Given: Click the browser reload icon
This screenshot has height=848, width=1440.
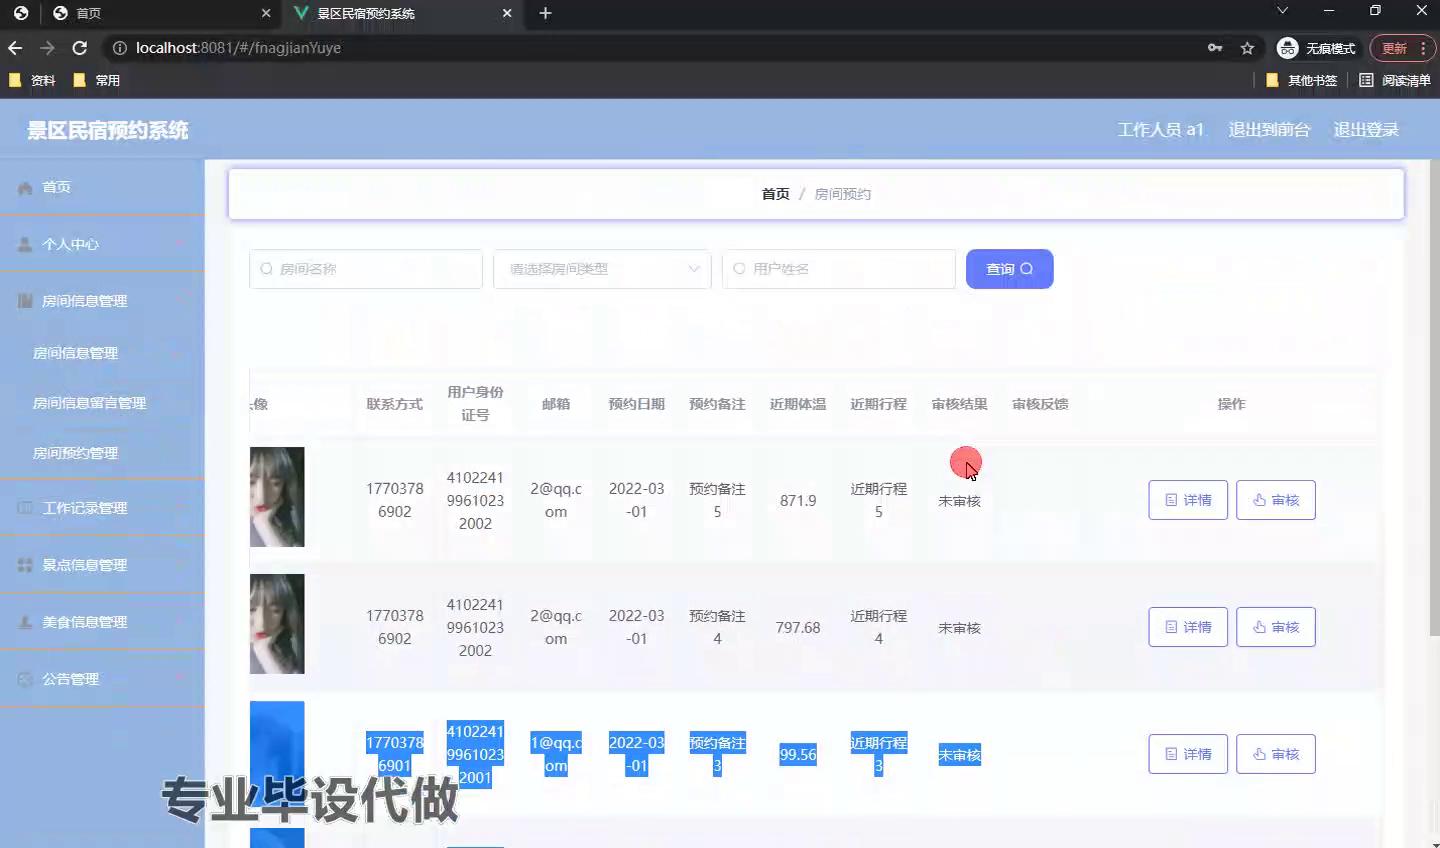Looking at the screenshot, I should tap(80, 48).
